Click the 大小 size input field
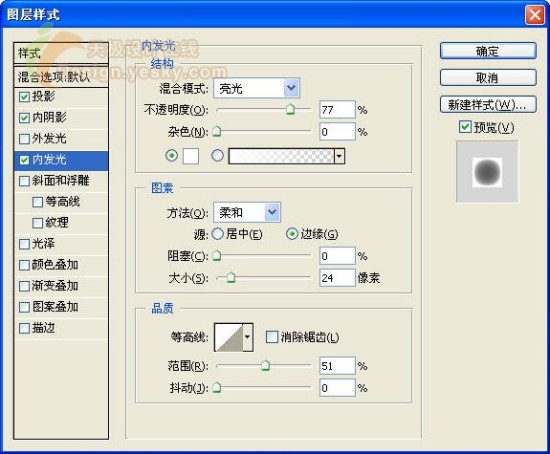The width and height of the screenshot is (550, 454). coord(337,278)
